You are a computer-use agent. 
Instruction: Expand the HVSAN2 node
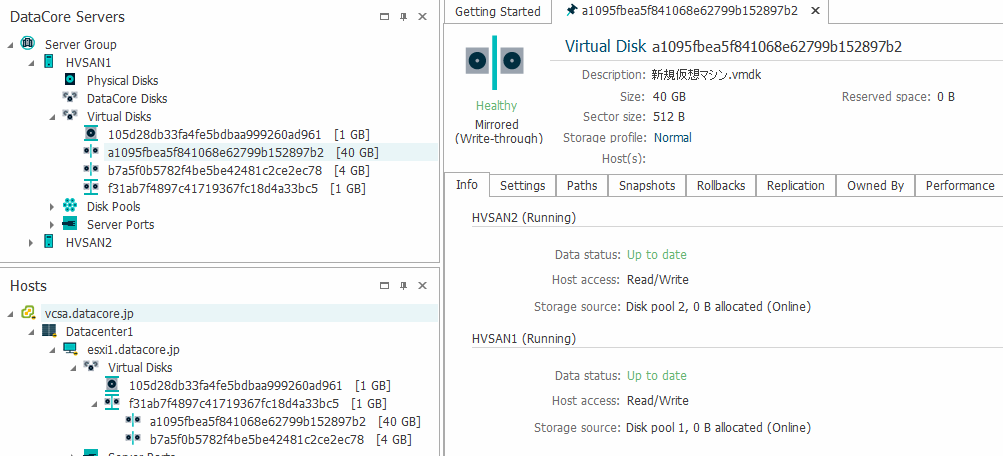coord(31,242)
